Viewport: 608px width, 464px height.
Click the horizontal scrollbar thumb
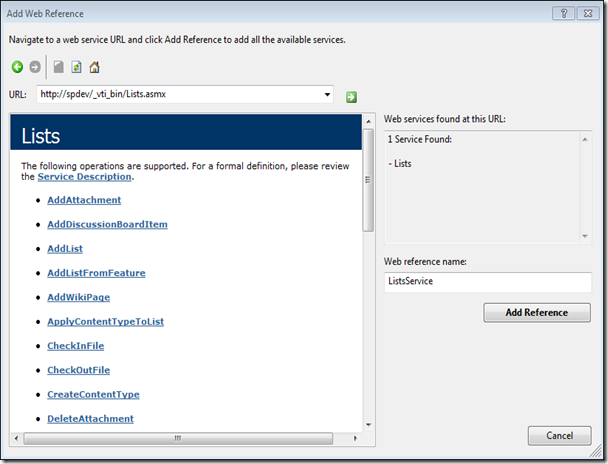[x=178, y=438]
